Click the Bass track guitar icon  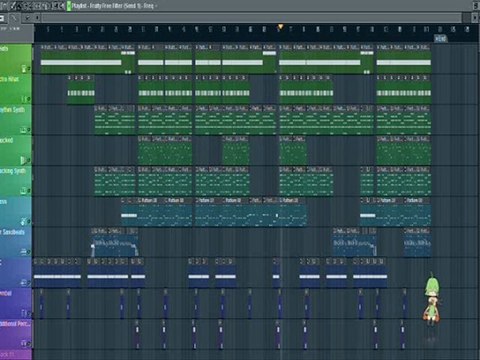pos(24,221)
